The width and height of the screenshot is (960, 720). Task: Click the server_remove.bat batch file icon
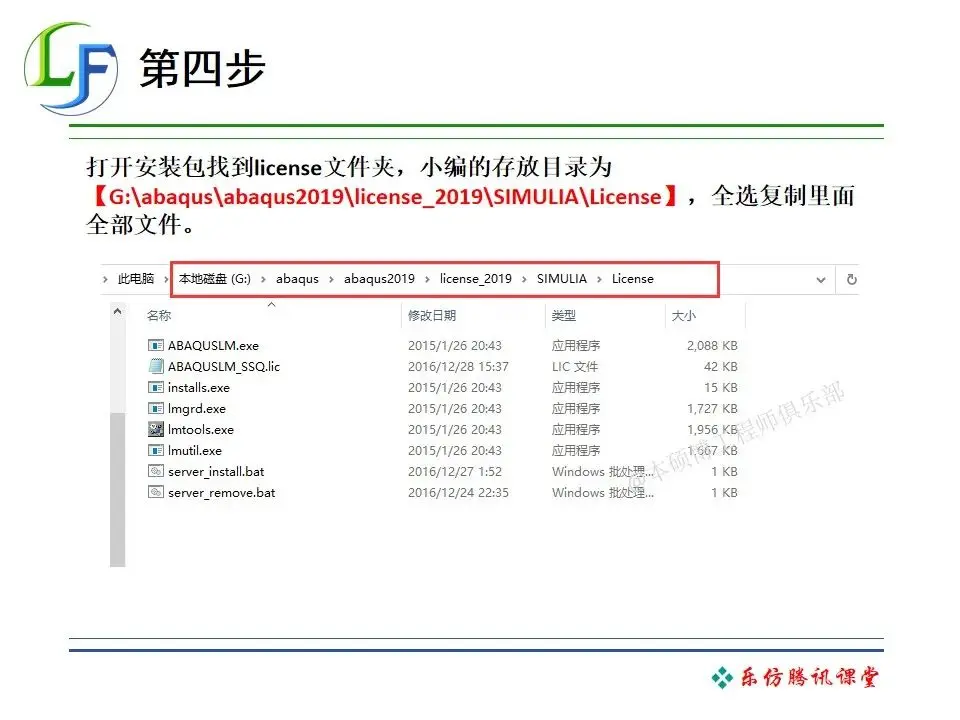coord(156,492)
